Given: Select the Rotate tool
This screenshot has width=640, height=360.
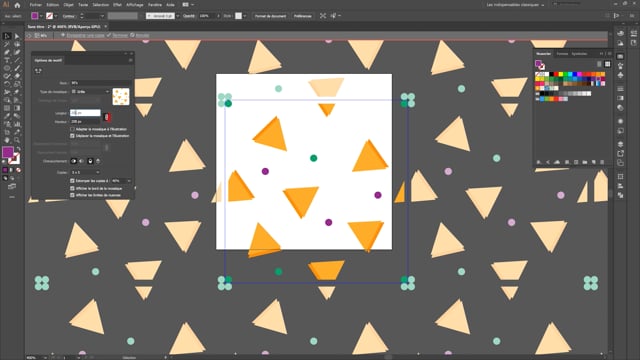Looking at the screenshot, I should coord(7,84).
